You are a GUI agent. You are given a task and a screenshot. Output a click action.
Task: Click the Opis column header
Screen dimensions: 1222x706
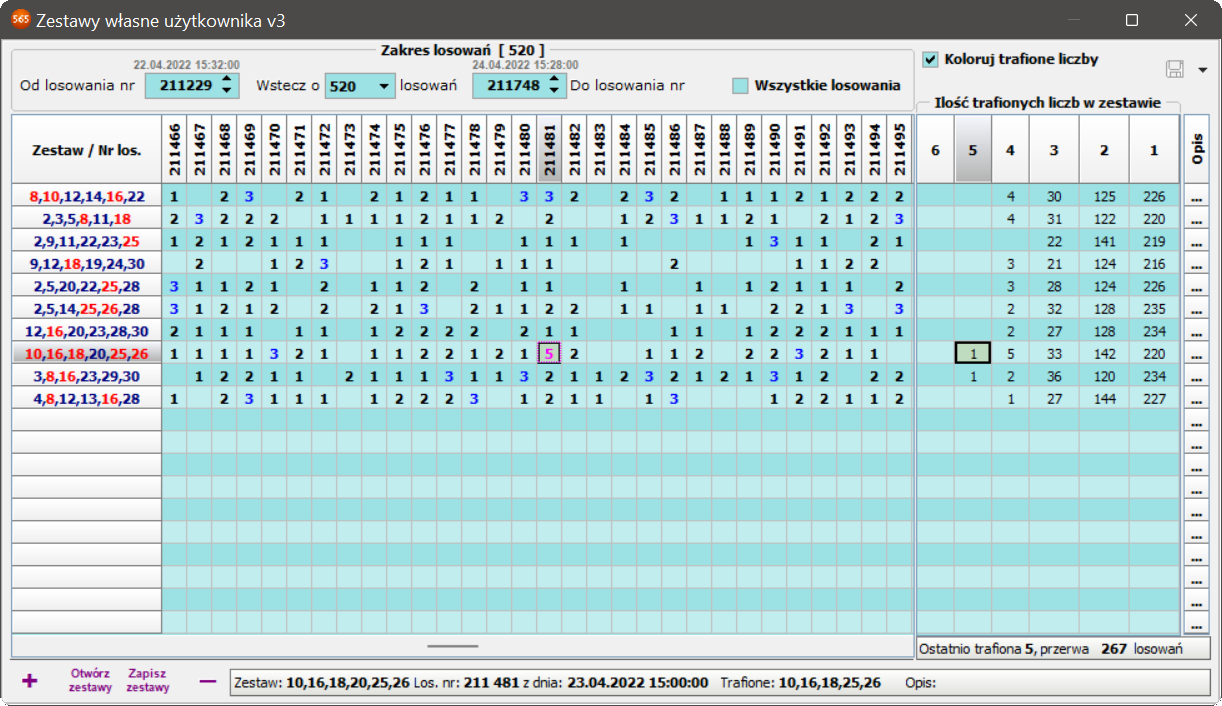[1196, 149]
